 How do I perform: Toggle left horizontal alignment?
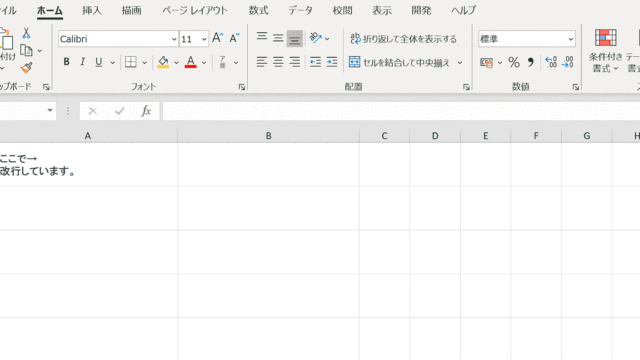coord(262,62)
